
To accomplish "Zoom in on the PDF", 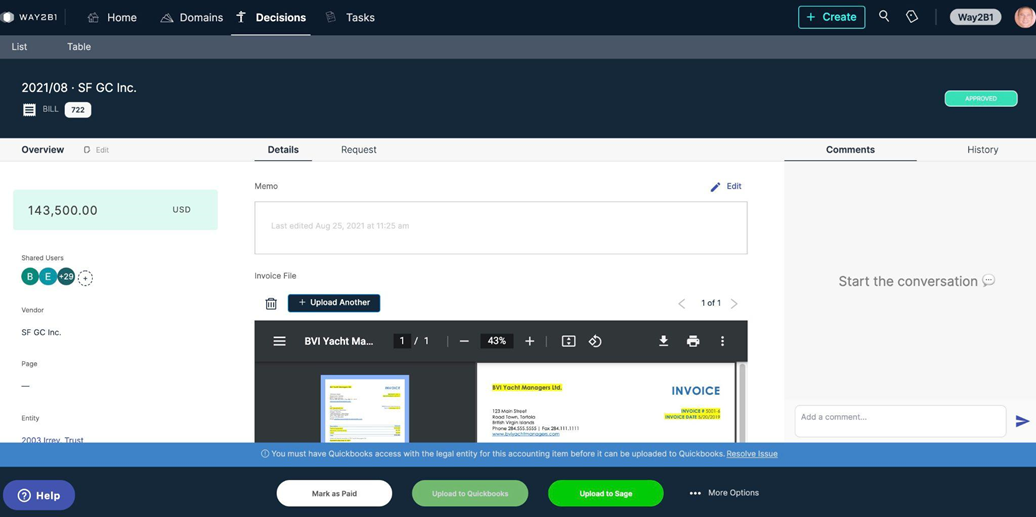I will coord(530,341).
